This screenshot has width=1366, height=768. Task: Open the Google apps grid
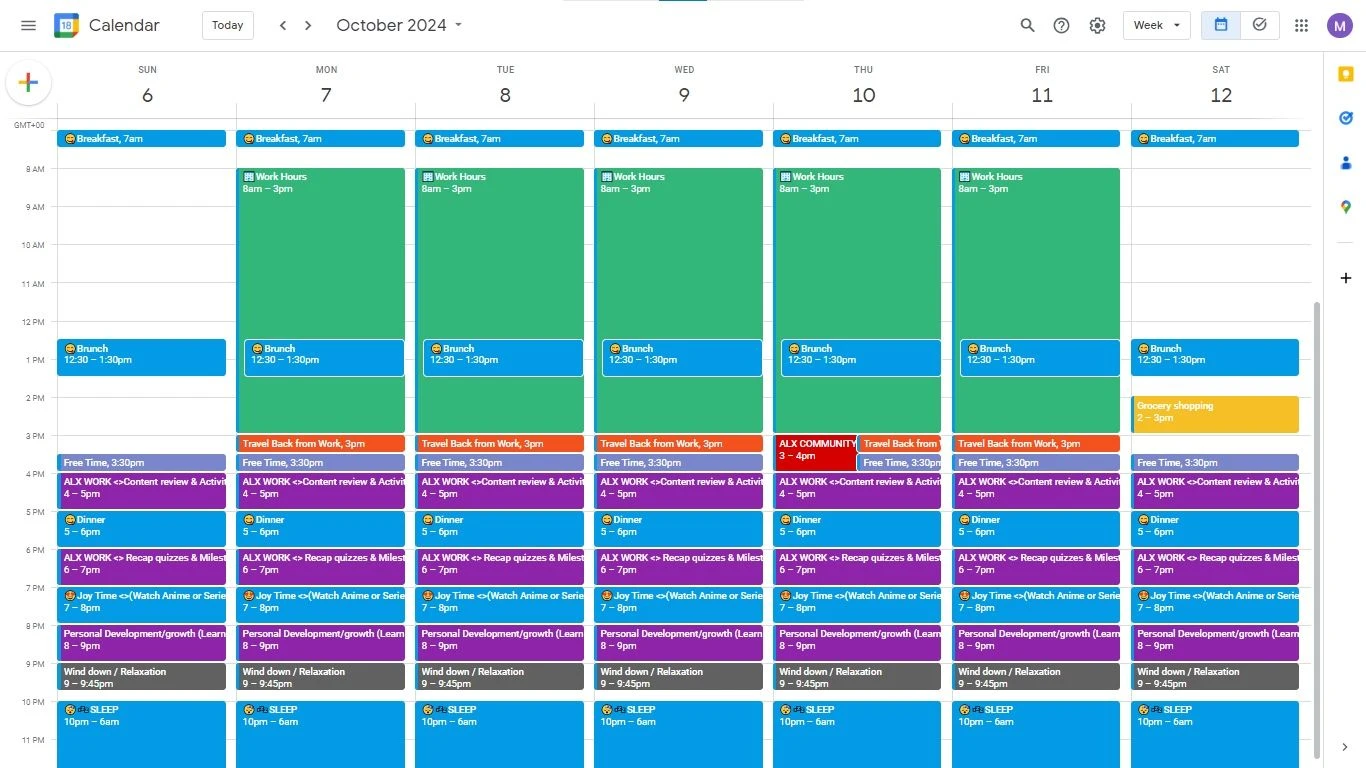1301,25
